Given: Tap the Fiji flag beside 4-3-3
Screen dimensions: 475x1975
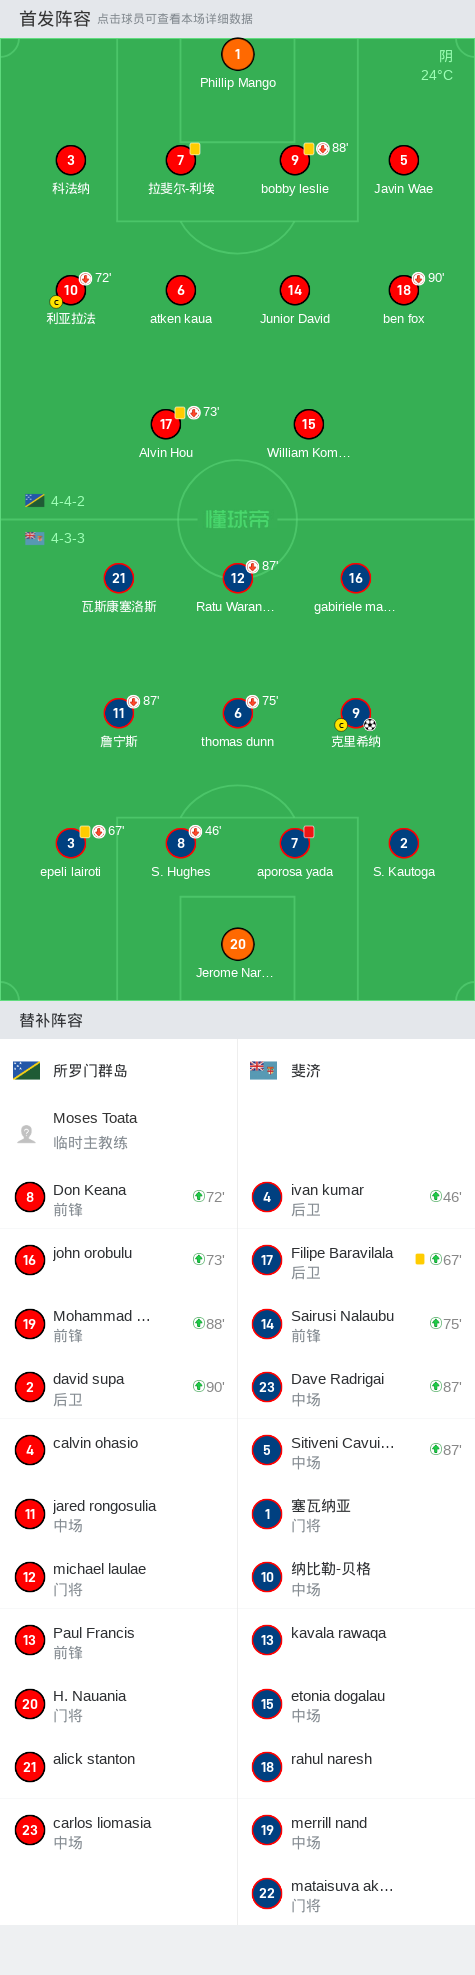Looking at the screenshot, I should pyautogui.click(x=35, y=538).
